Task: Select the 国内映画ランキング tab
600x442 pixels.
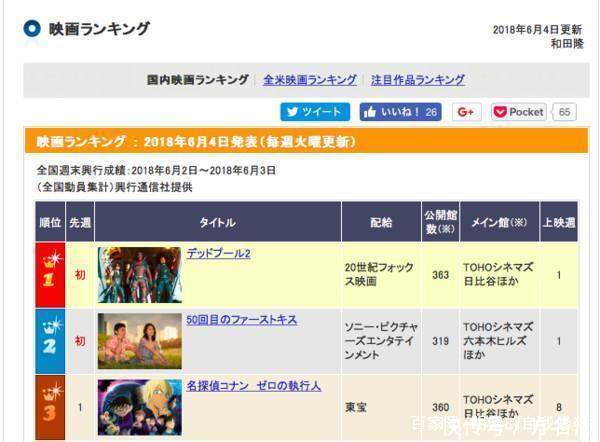Action: pos(198,80)
